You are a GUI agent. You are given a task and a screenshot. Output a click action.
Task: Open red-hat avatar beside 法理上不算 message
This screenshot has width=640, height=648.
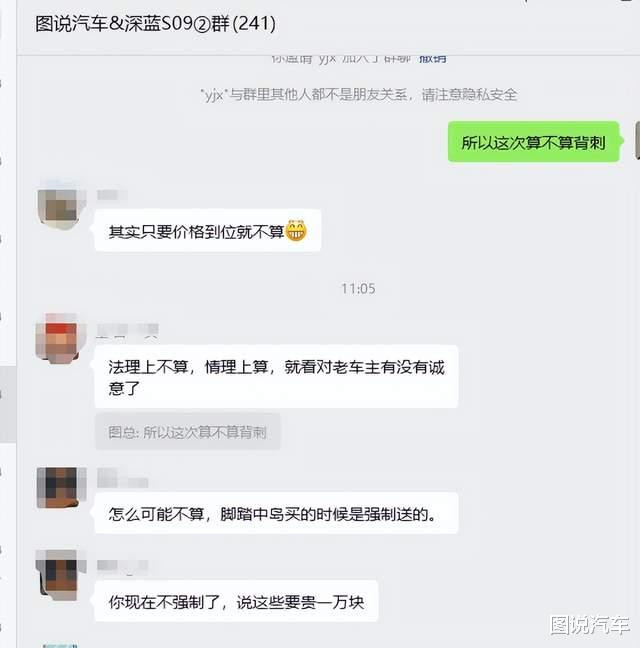pyautogui.click(x=58, y=338)
